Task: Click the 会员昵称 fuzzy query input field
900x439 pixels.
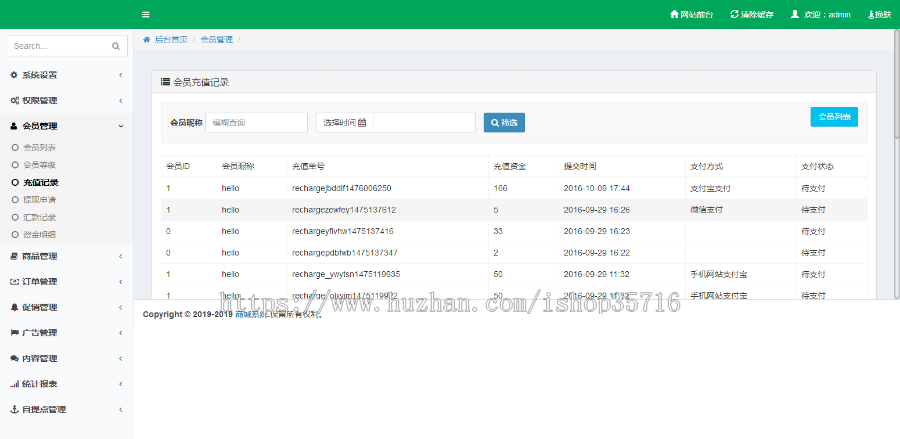Action: [257, 122]
